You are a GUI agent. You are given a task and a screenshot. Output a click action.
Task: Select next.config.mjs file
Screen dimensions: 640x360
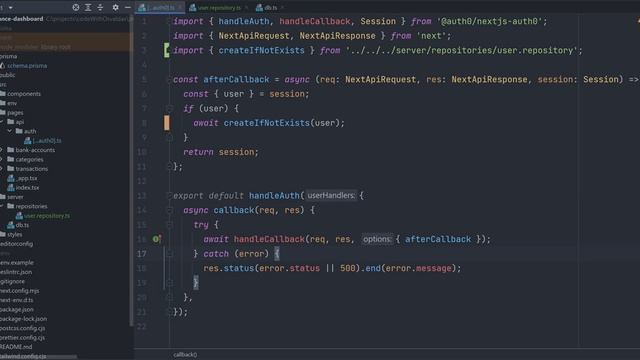(20, 291)
